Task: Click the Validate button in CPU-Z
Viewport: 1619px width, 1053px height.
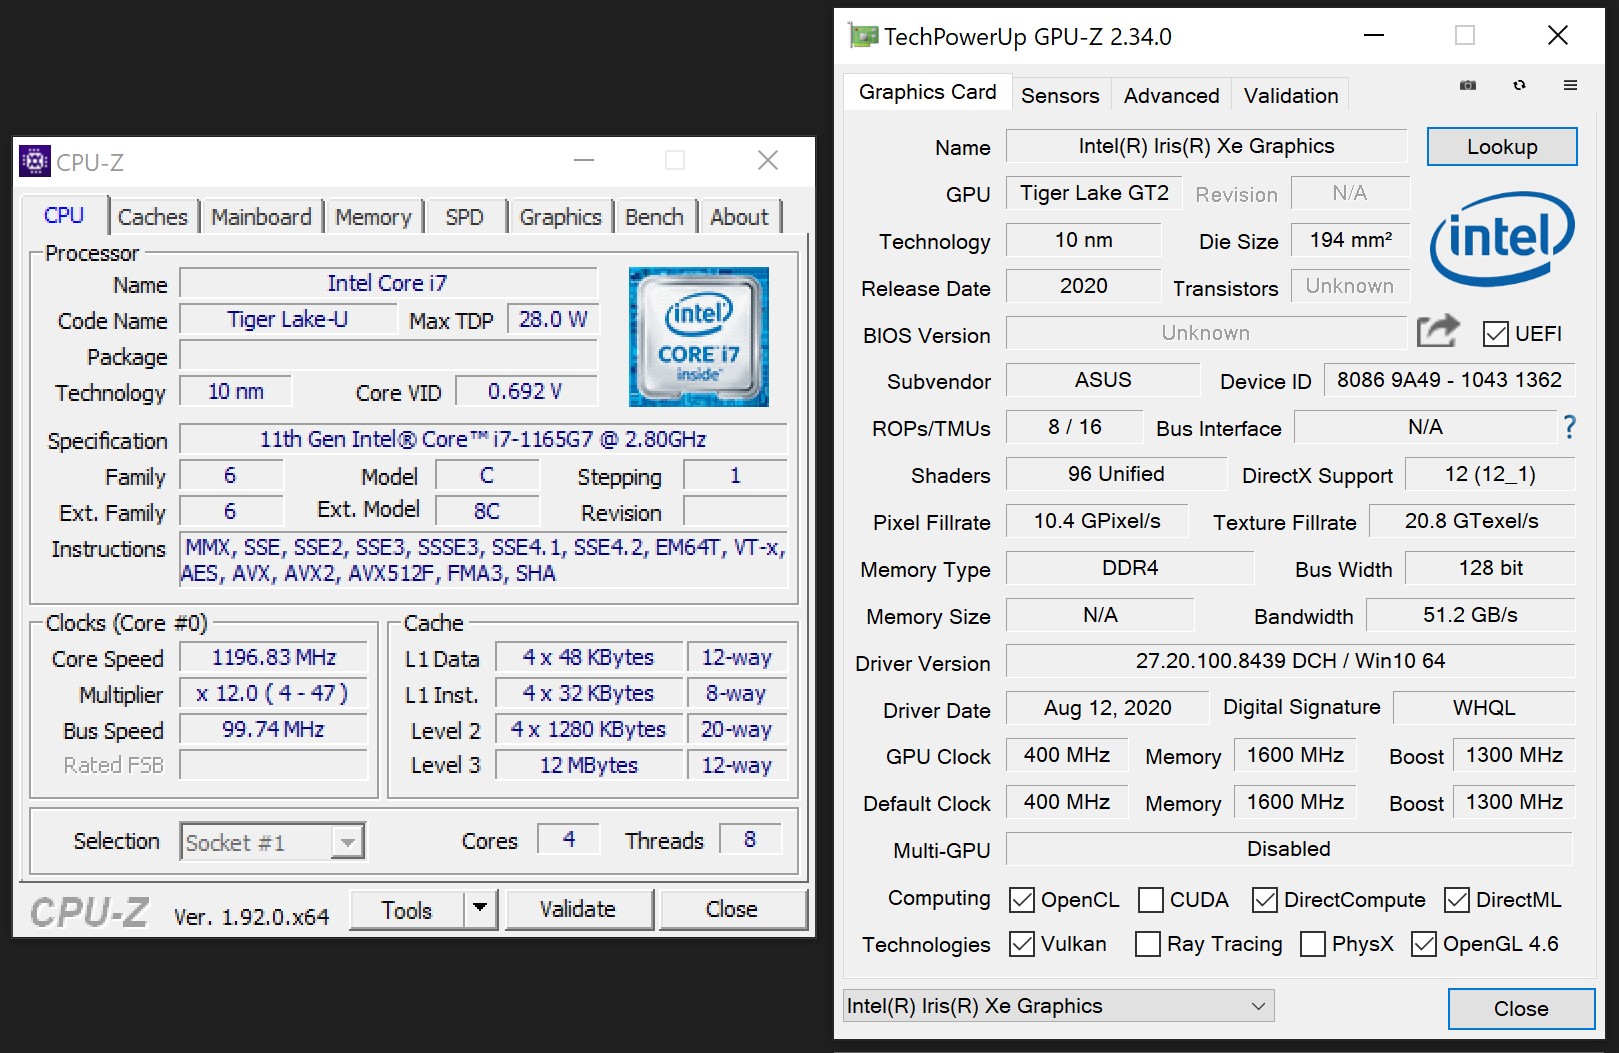Action: [x=578, y=909]
